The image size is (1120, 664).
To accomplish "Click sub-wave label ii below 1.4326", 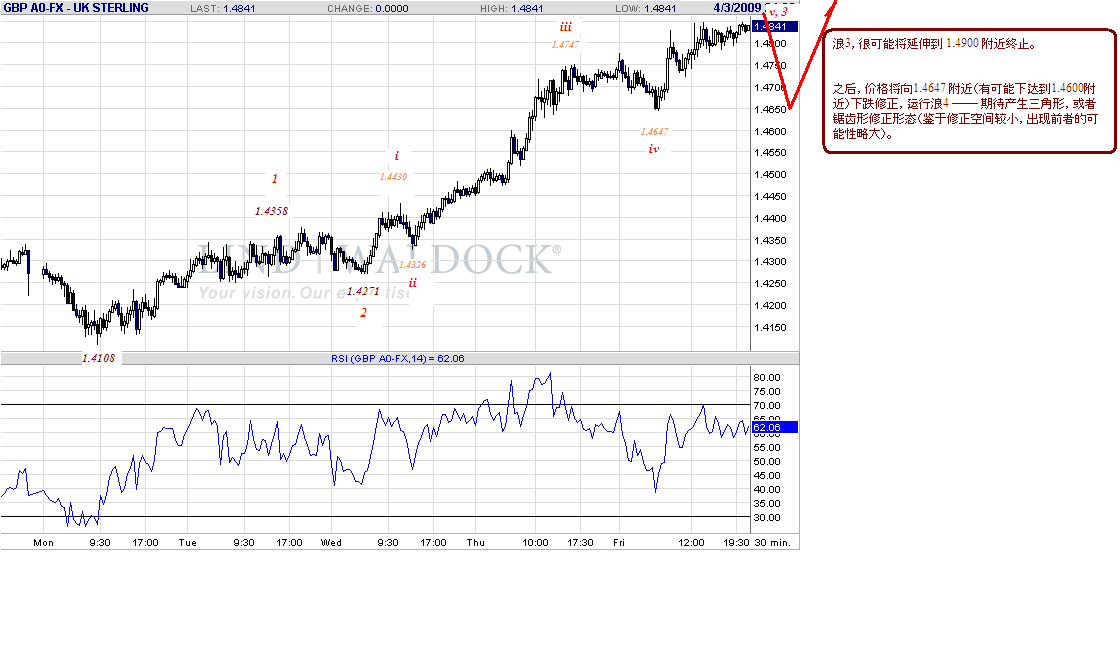I will pos(412,283).
